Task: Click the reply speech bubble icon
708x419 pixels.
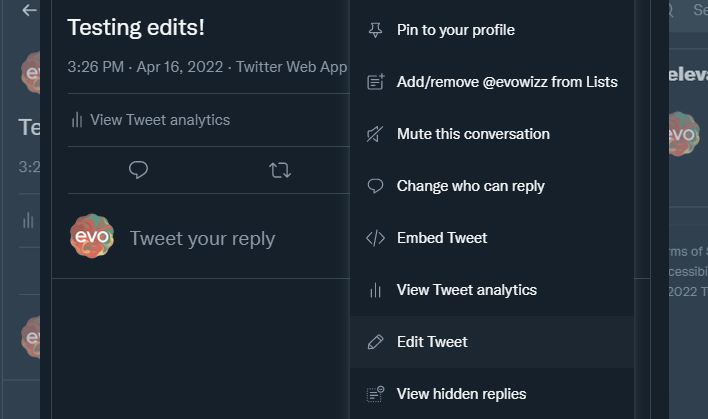Action: [x=138, y=170]
